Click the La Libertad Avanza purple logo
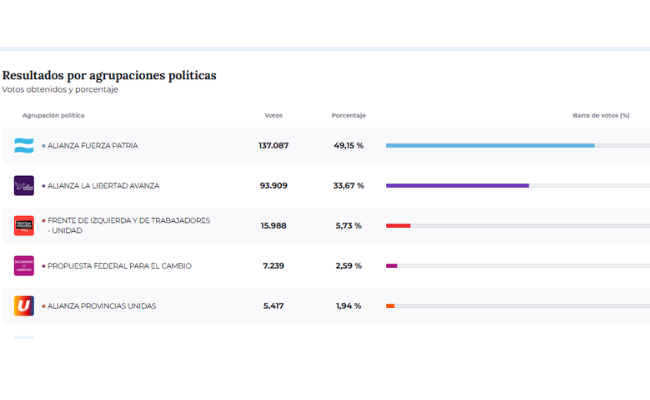Image resolution: width=650 pixels, height=400 pixels. click(24, 186)
